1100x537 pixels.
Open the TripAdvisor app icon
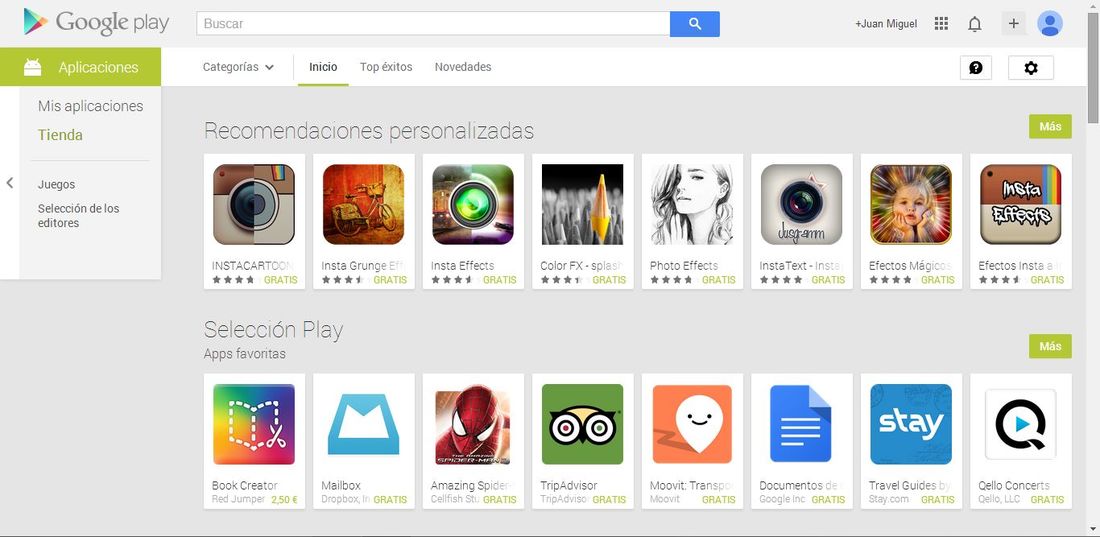pos(582,424)
